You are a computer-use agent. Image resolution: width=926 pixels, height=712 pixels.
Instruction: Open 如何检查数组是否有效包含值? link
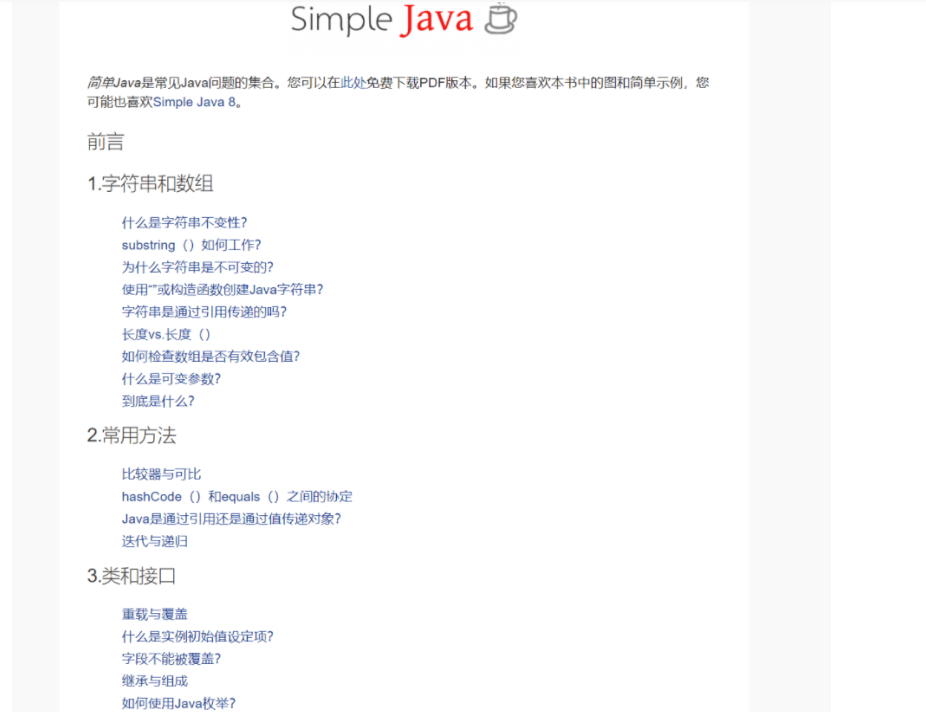[x=211, y=357]
